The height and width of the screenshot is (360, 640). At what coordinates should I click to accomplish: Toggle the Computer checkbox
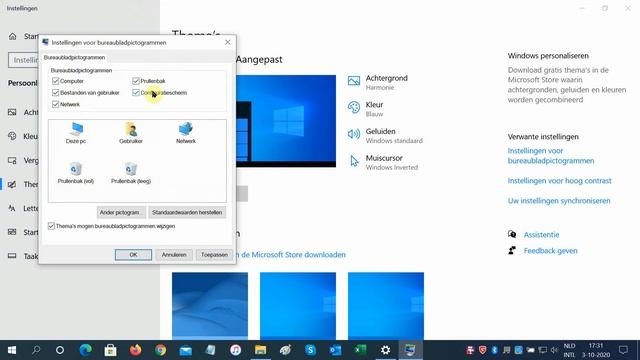pyautogui.click(x=56, y=81)
